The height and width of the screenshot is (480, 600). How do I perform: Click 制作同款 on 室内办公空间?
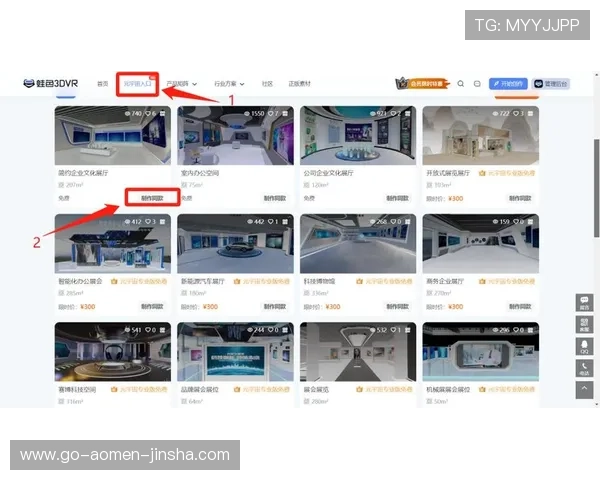275,198
